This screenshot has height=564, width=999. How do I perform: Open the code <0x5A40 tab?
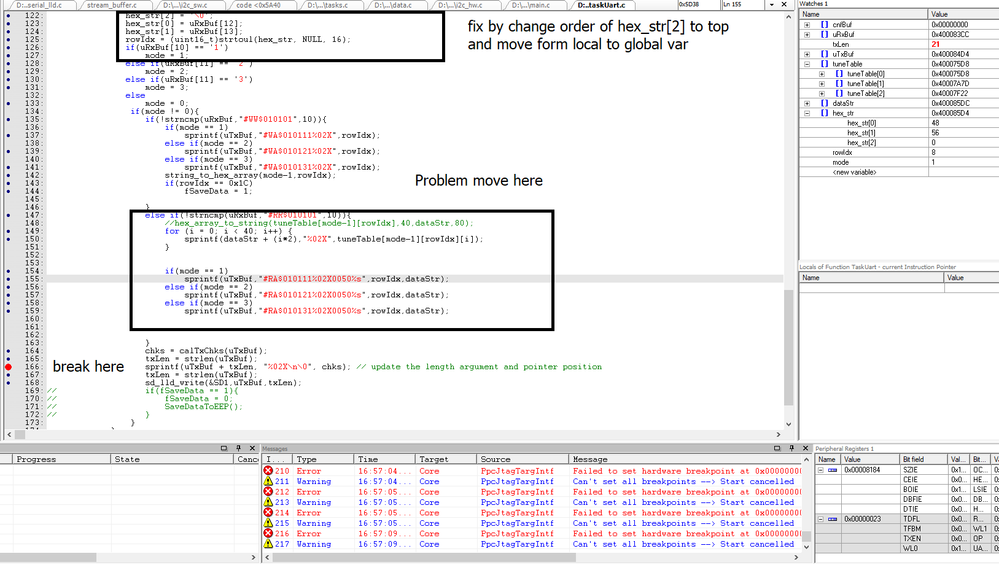pos(258,4)
